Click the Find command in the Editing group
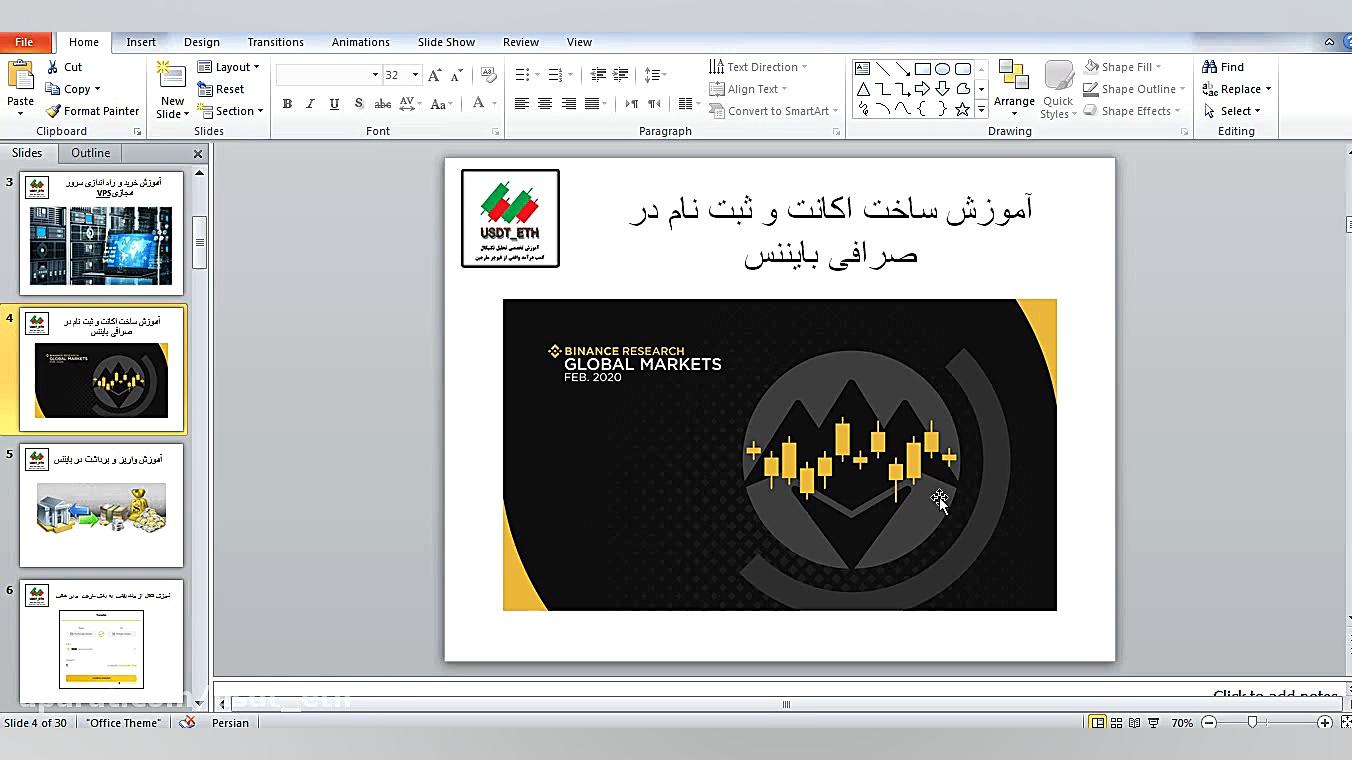Viewport: 1352px width, 760px height. (x=1224, y=66)
